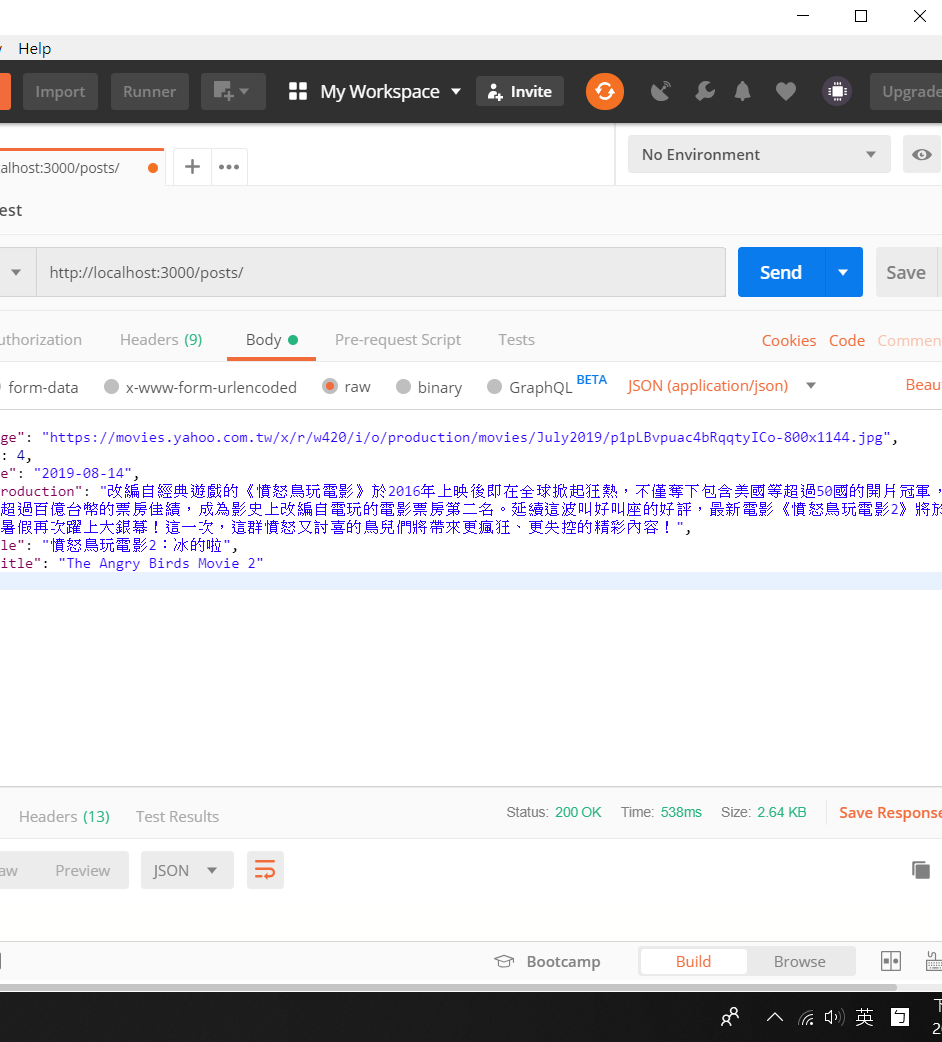Open Windows People icon in taskbar

tap(730, 1017)
